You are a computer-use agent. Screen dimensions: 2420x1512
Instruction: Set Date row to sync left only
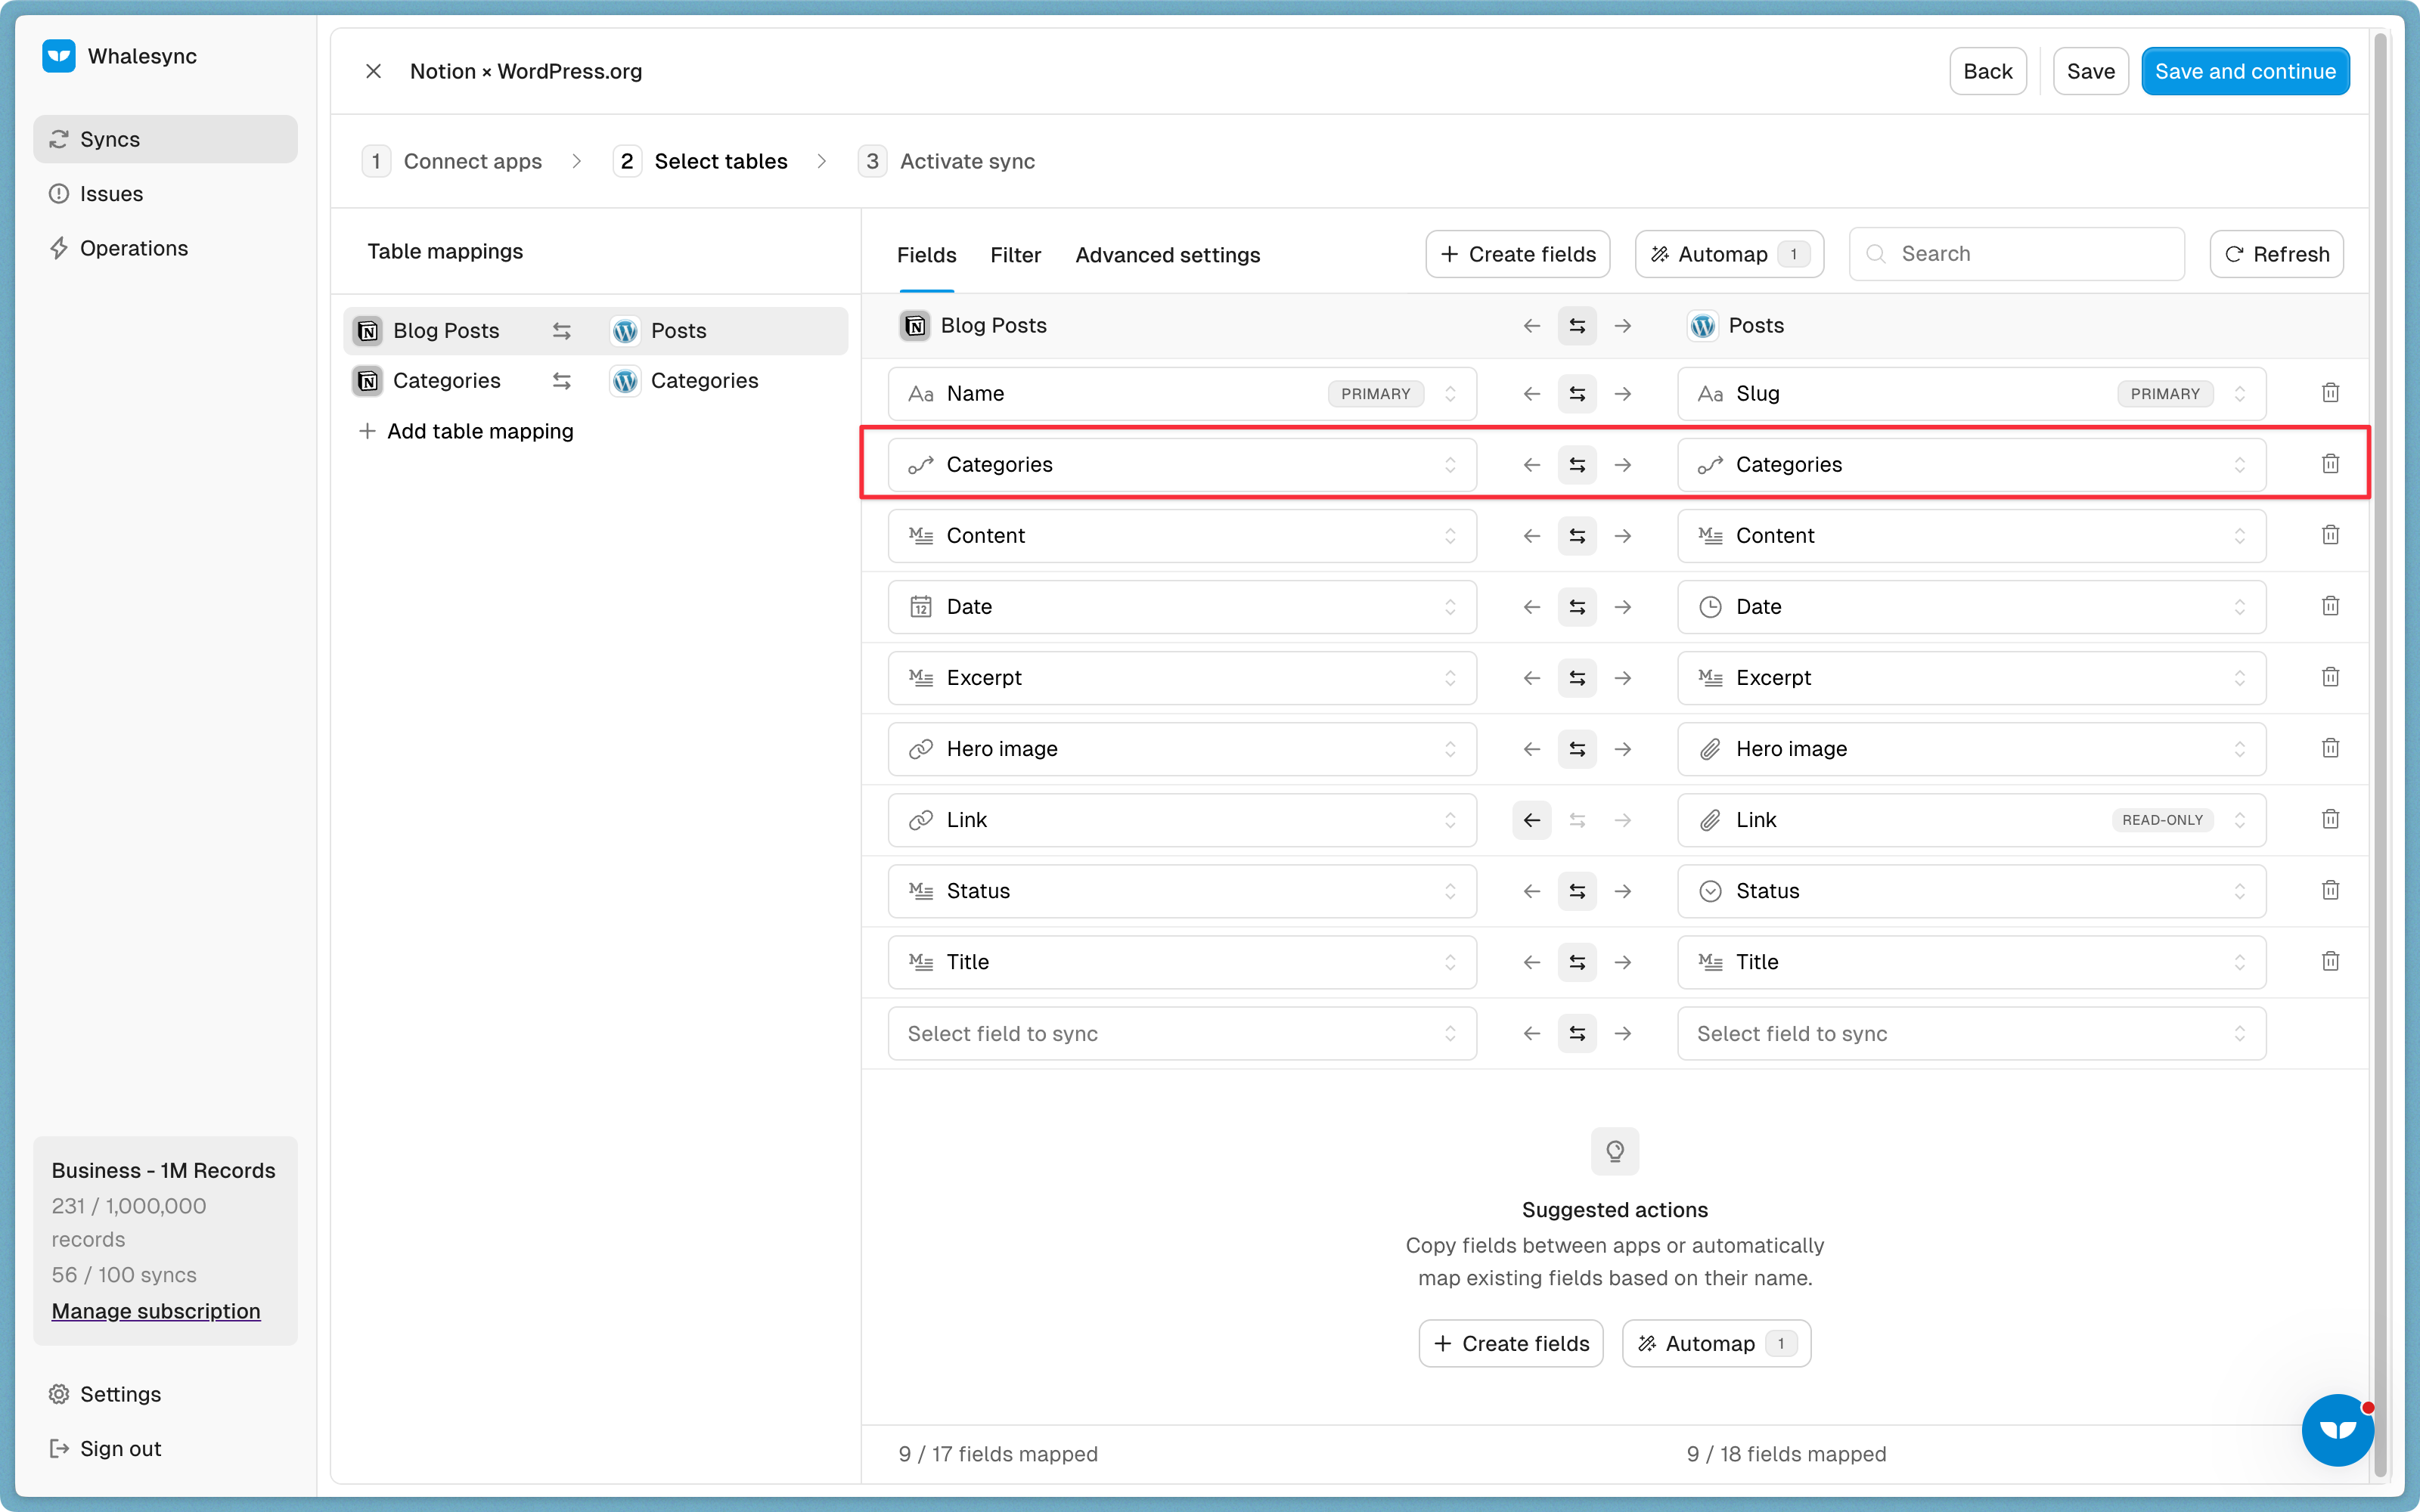tap(1531, 607)
